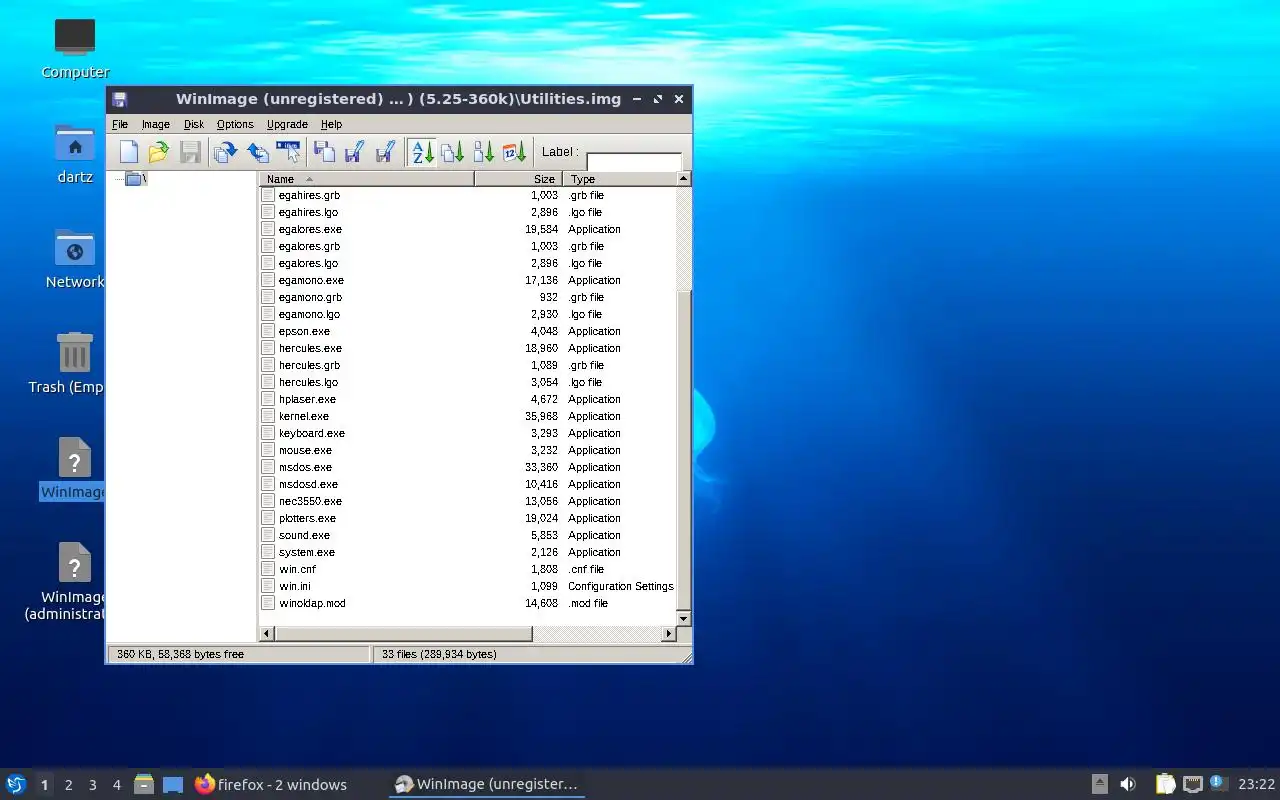
Task: Click the Type column header
Action: pyautogui.click(x=620, y=179)
